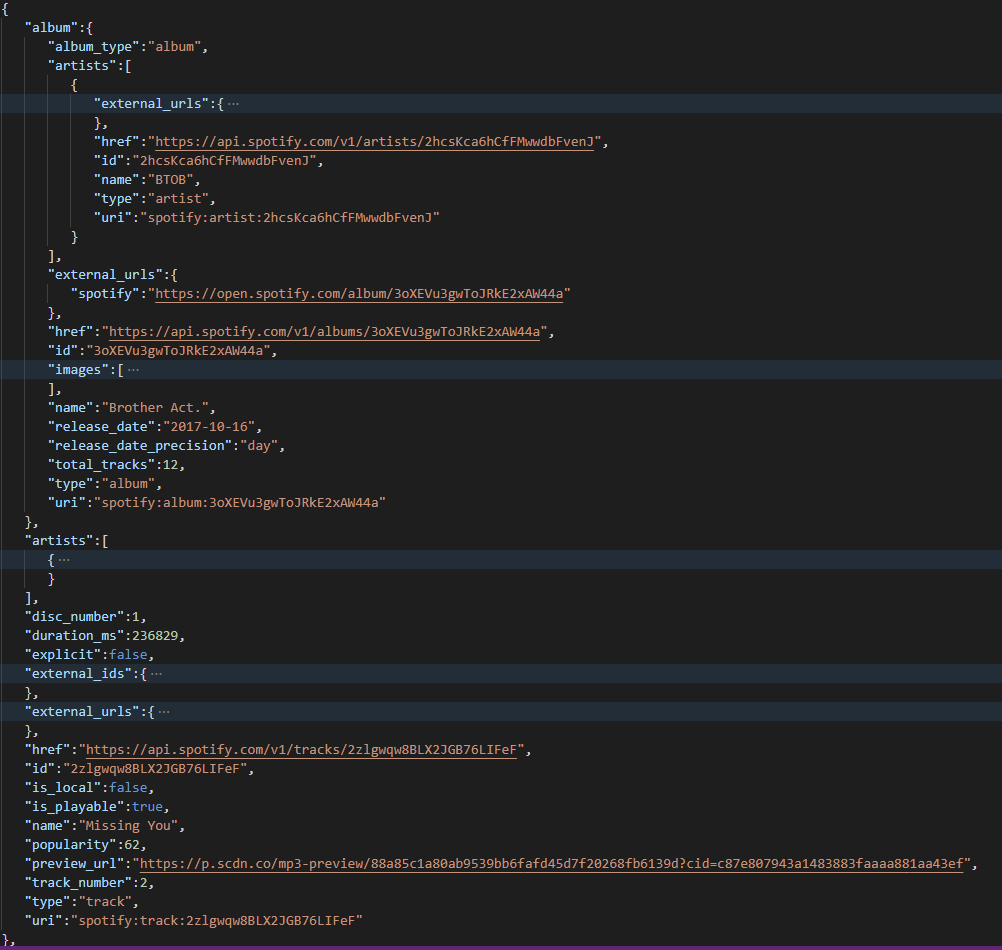Click the top-level "artists" key
Screen dimensions: 1002x950
click(59, 540)
